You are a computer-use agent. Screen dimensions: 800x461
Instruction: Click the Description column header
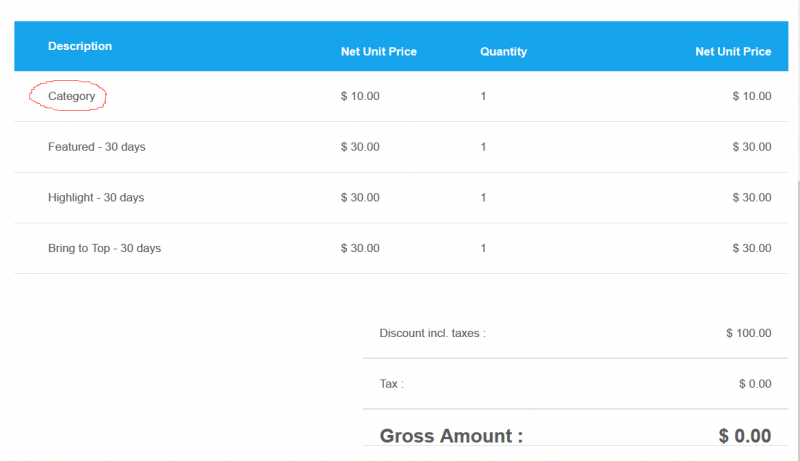click(x=80, y=46)
